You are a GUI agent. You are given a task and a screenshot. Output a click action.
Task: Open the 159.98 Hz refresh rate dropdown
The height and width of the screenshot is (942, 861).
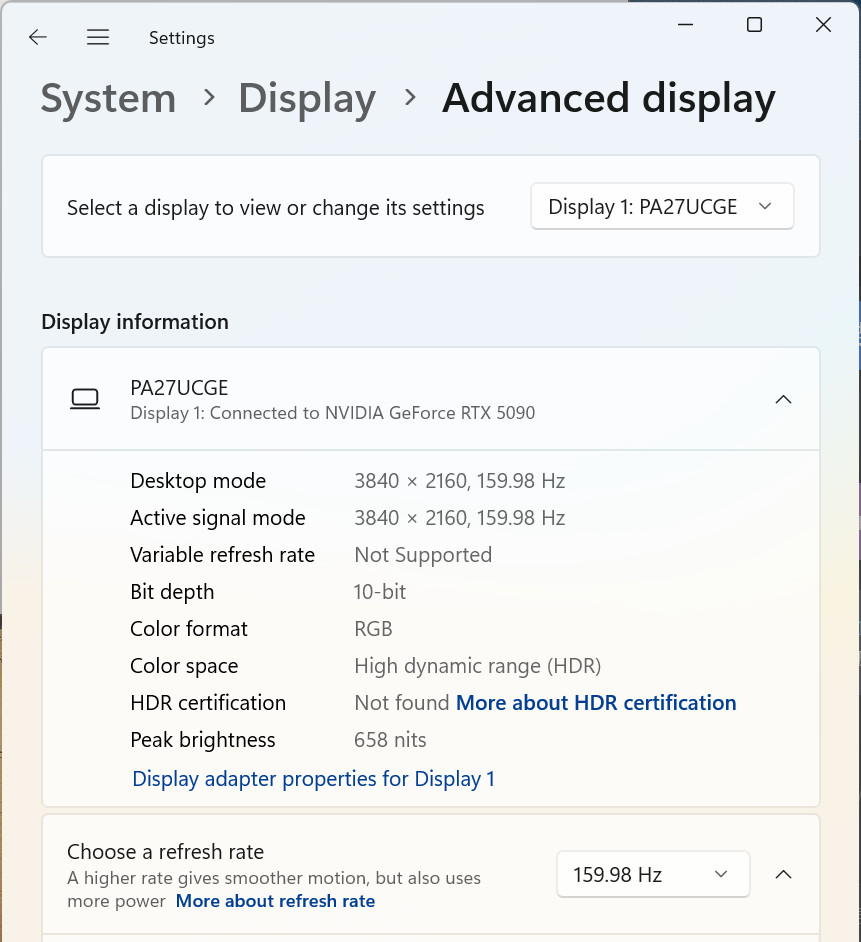point(653,874)
